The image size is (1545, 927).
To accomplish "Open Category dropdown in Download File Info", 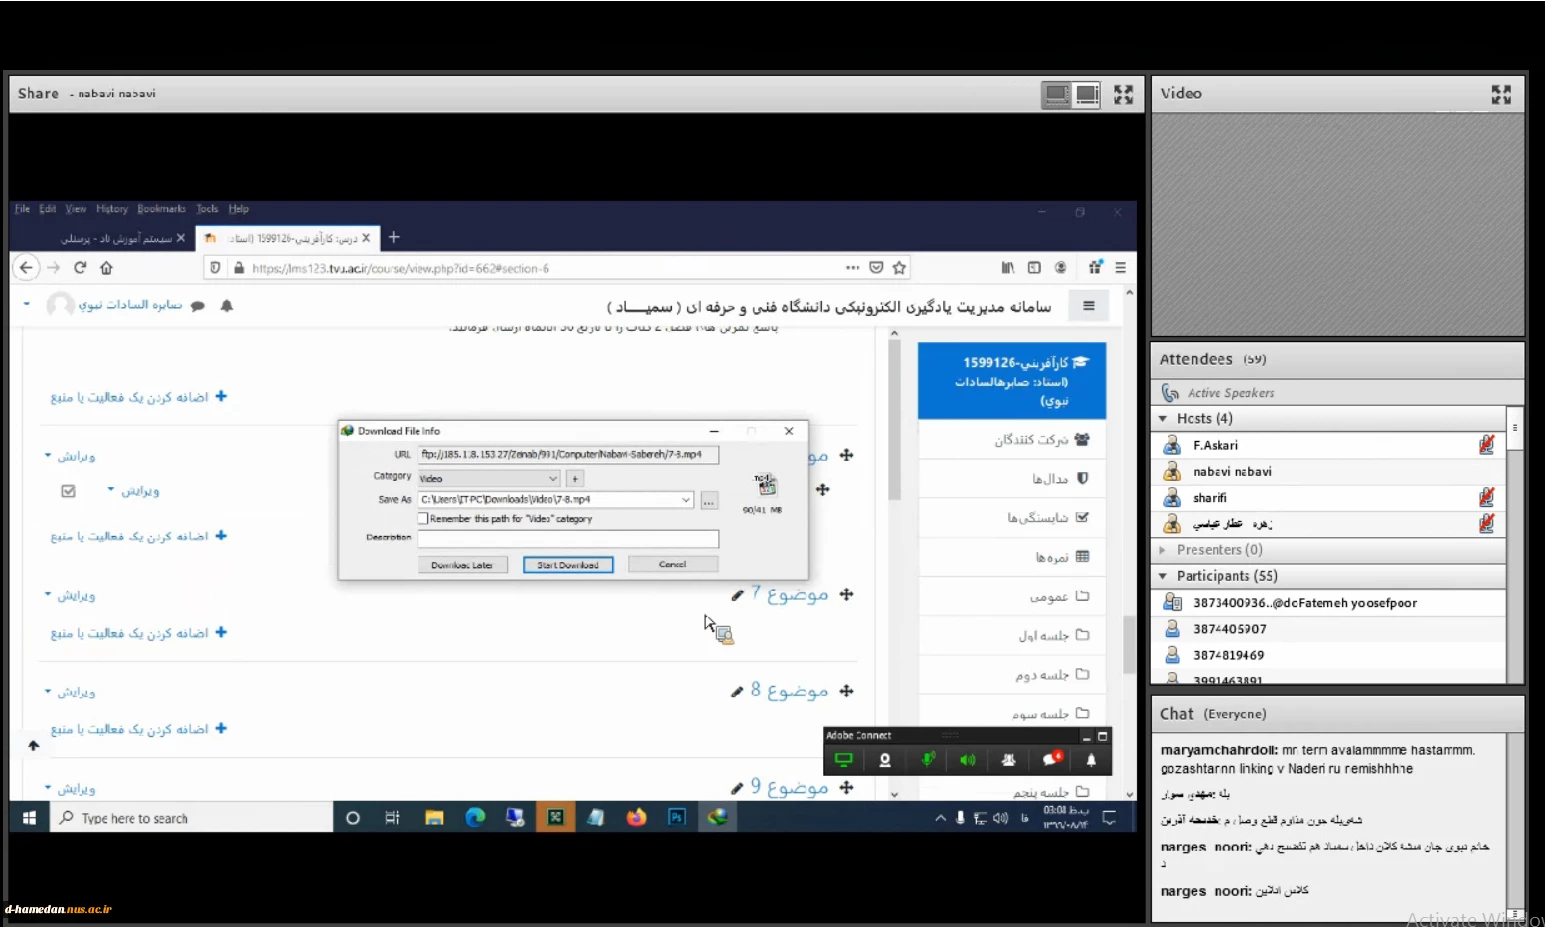I will click(552, 478).
